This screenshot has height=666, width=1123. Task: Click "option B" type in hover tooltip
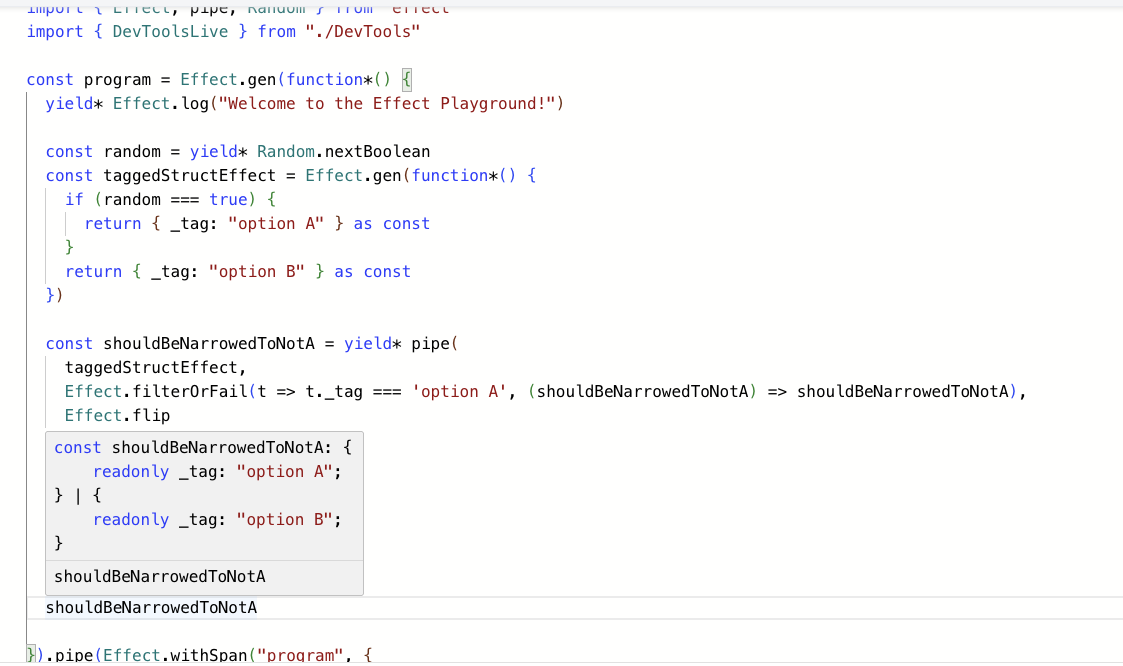(284, 520)
